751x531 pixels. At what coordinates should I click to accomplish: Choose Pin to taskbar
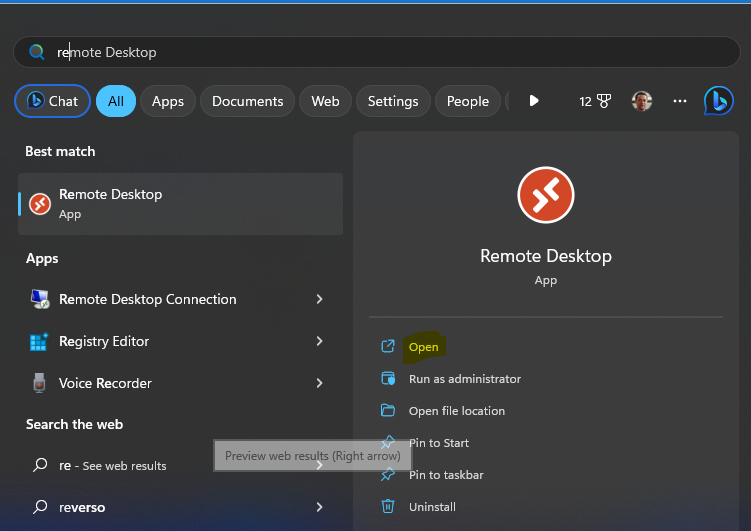(446, 475)
